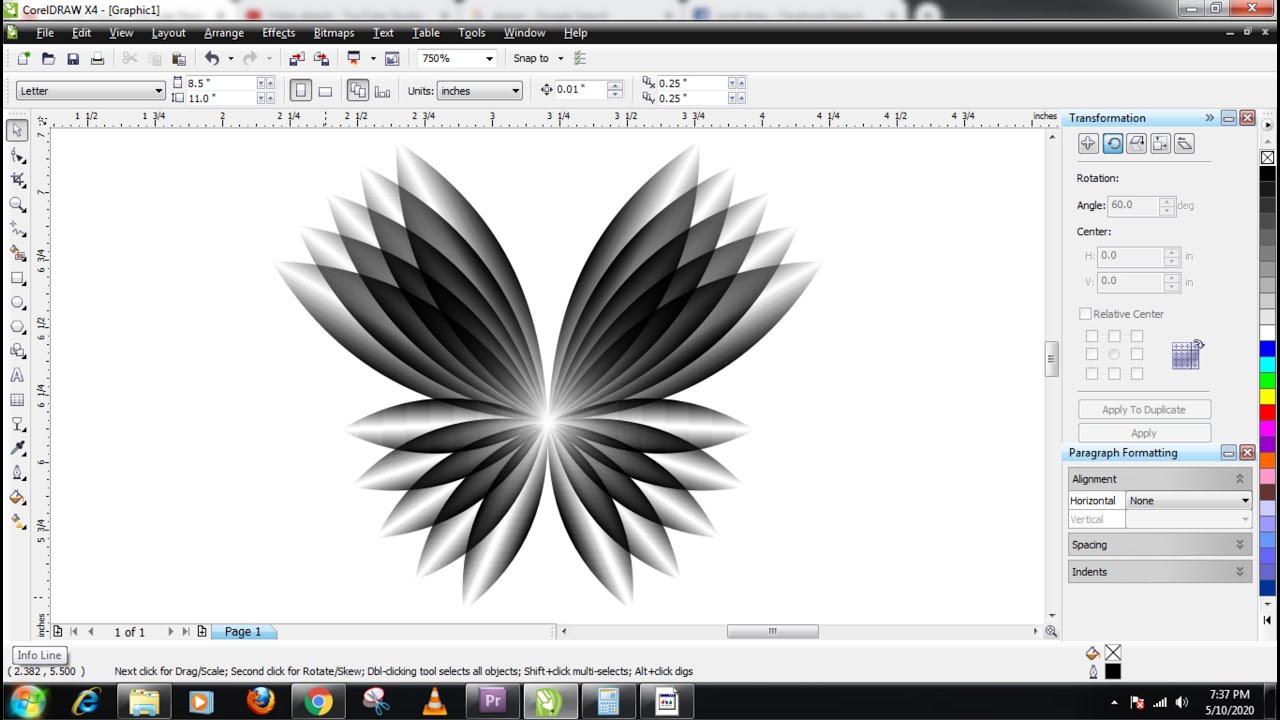Toggle the Relative Center checkbox
Viewport: 1280px width, 720px height.
point(1085,314)
